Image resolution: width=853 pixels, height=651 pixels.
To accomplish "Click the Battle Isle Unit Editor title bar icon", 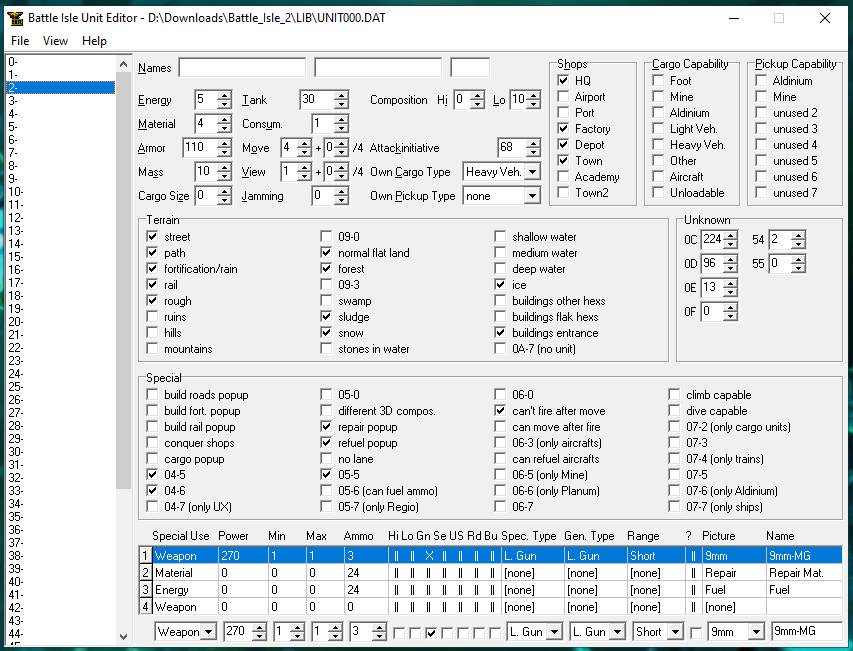I will tap(14, 18).
